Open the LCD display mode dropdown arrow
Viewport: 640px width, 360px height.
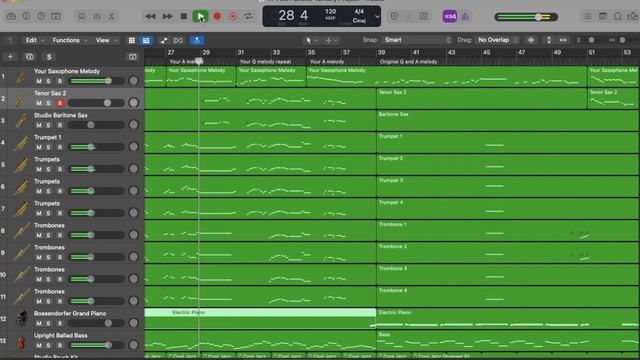[377, 17]
